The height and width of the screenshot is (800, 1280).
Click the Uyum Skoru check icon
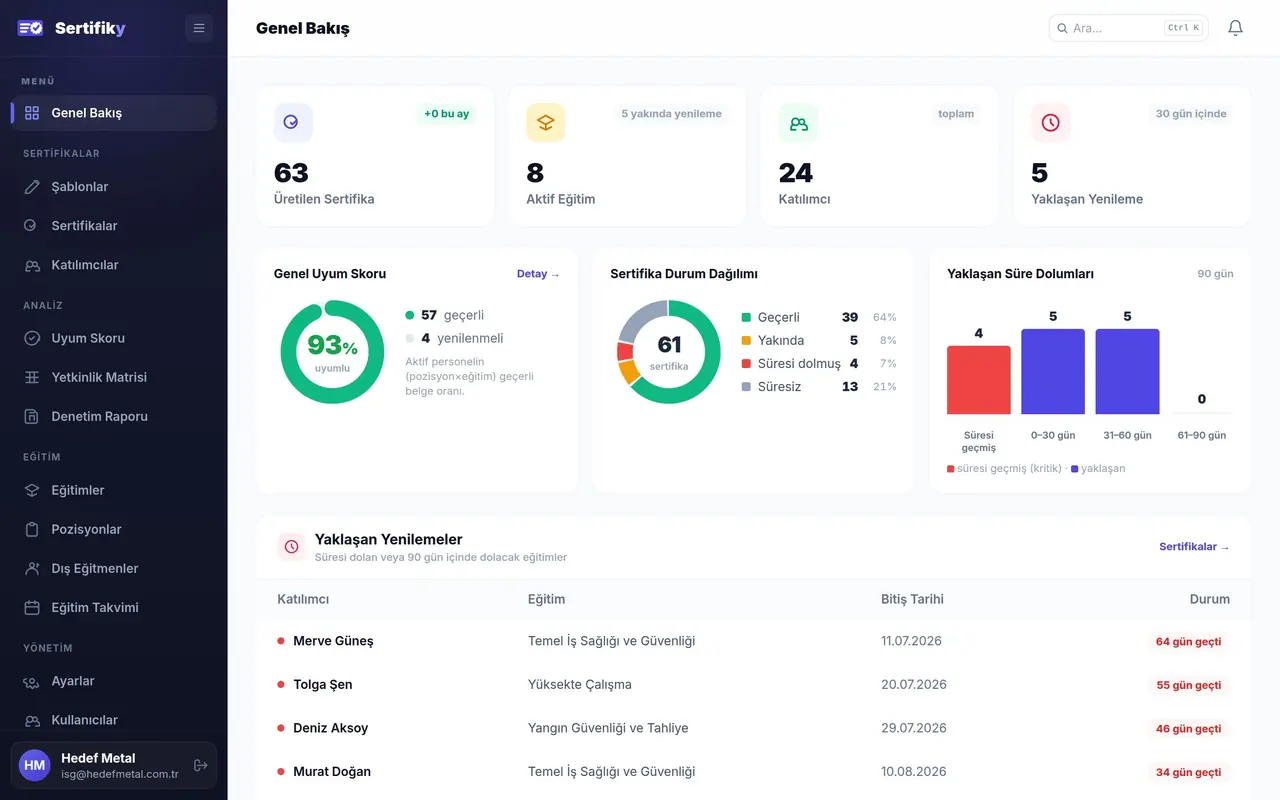pos(32,338)
